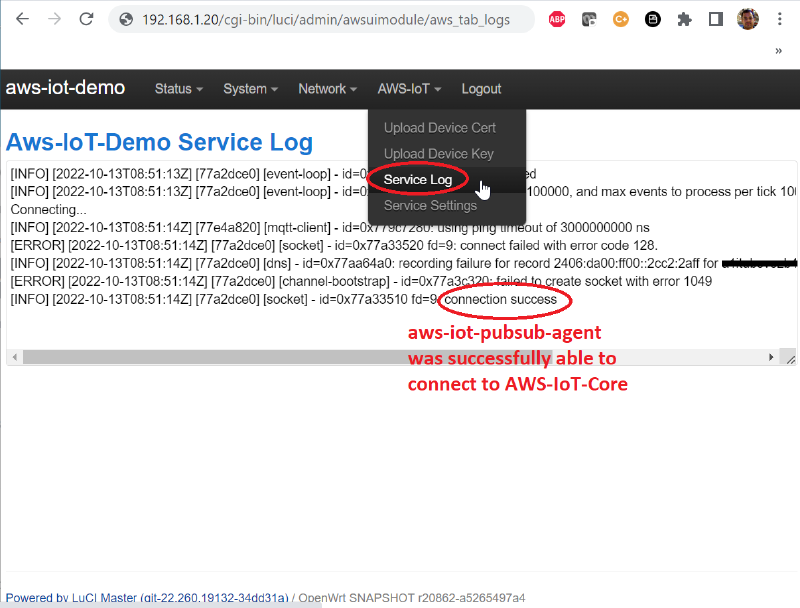Viewport: 800px width, 608px height.
Task: Open Service Settings from the menu
Action: click(430, 205)
